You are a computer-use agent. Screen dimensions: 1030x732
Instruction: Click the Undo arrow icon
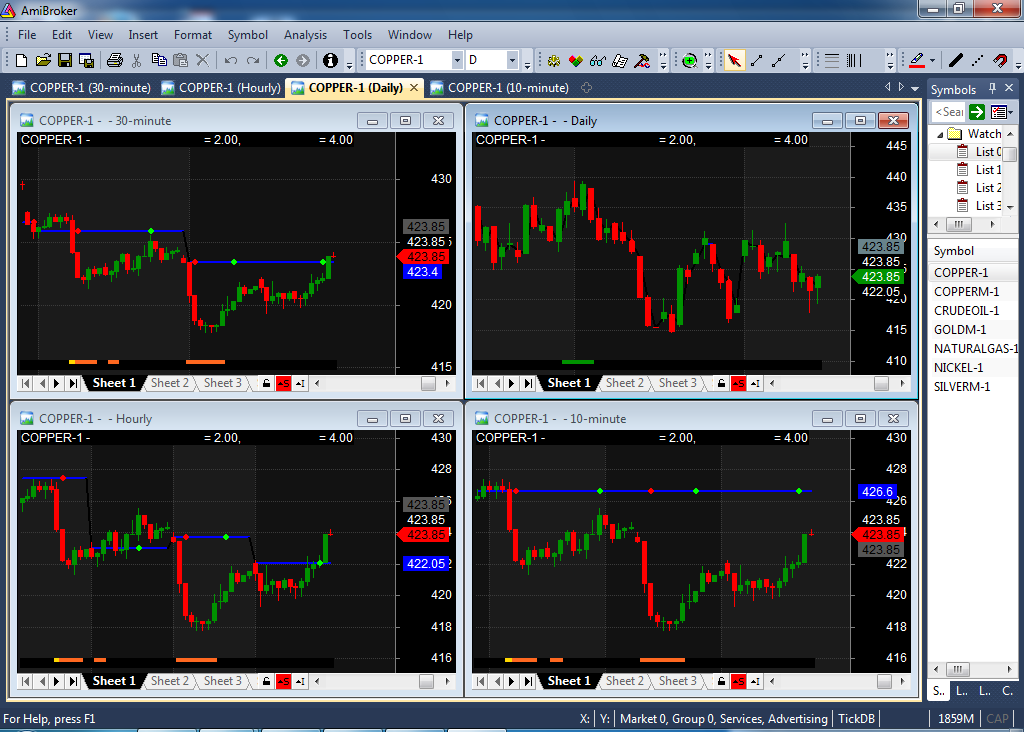[x=231, y=60]
